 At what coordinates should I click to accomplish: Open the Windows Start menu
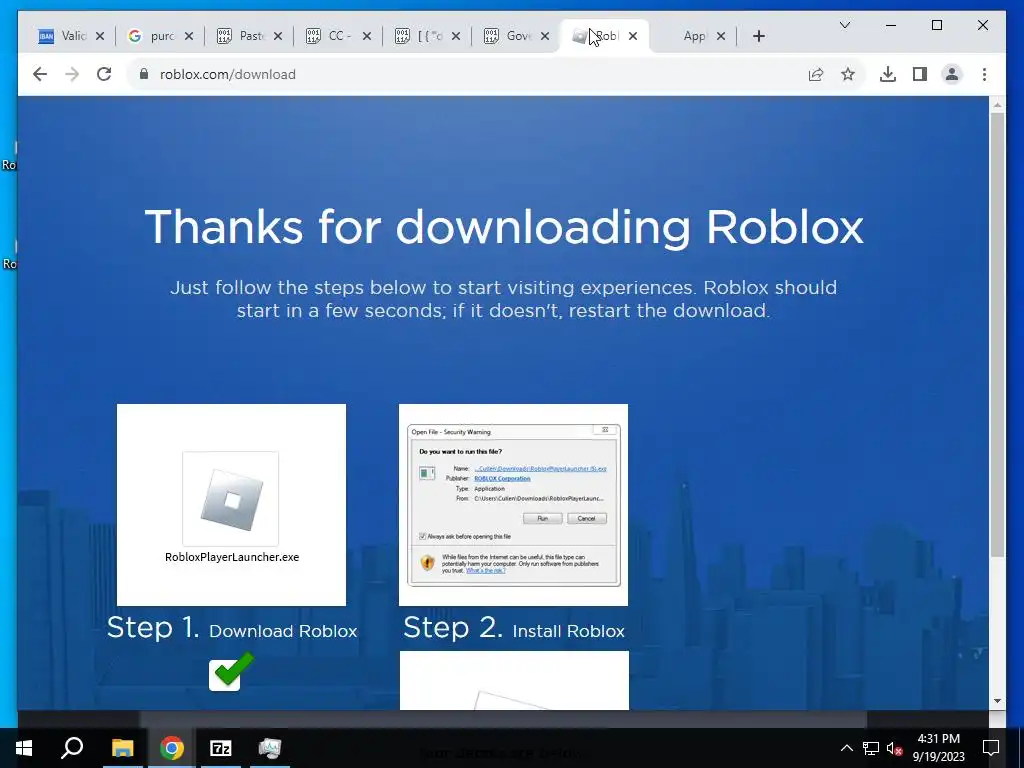[x=24, y=748]
